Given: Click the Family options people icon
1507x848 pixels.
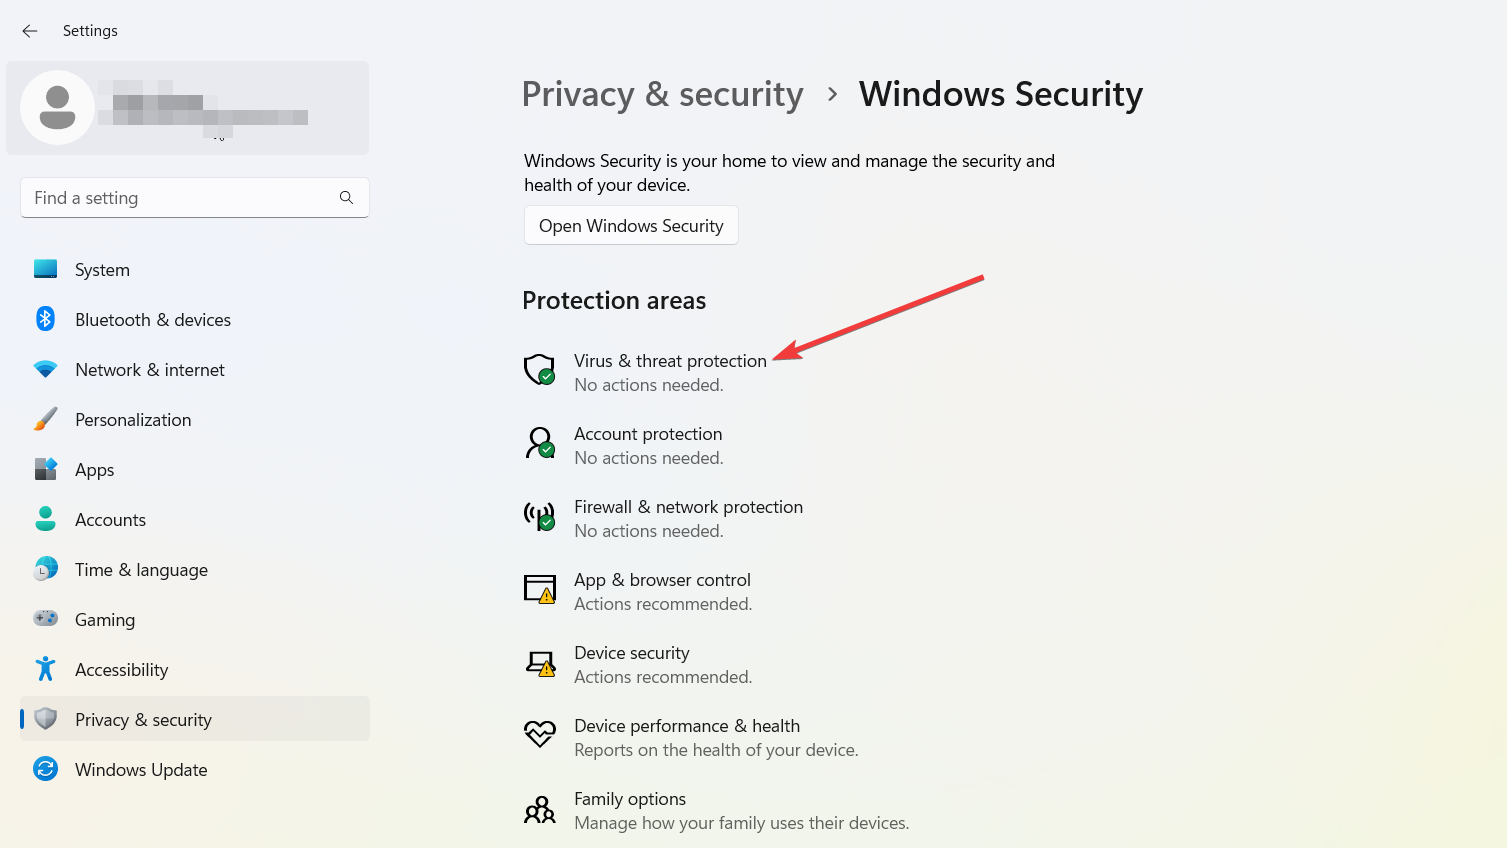Looking at the screenshot, I should point(540,809).
